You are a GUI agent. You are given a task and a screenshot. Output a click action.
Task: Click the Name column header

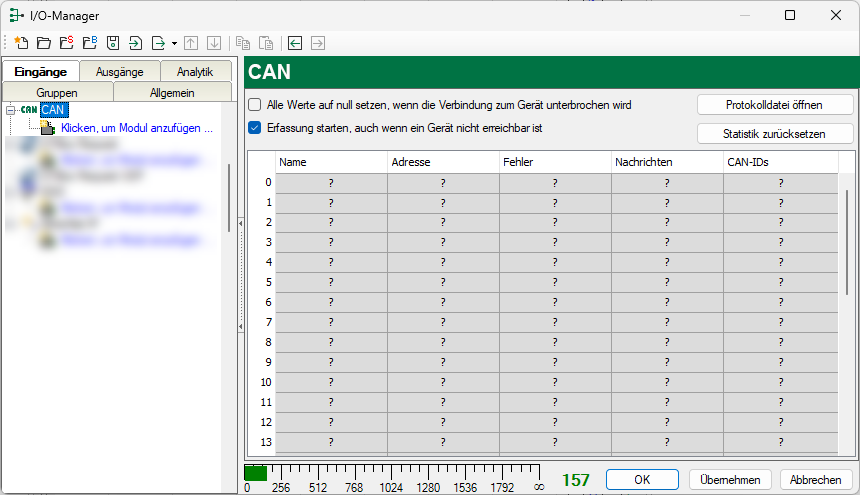point(331,162)
